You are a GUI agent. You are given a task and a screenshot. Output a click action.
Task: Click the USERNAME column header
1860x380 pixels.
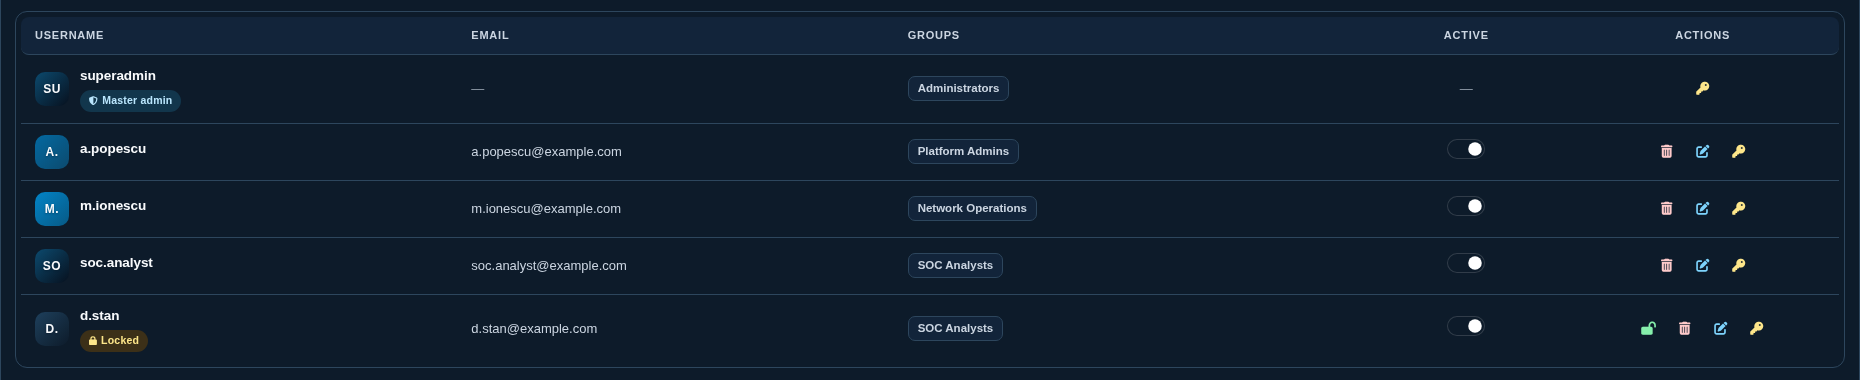point(69,35)
